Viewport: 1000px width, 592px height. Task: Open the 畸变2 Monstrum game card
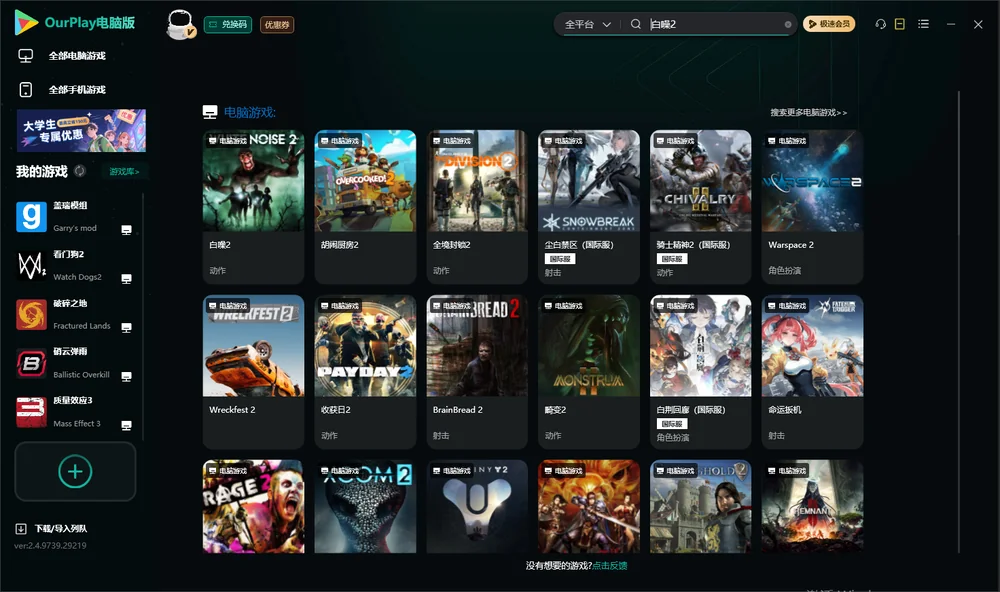tap(589, 372)
